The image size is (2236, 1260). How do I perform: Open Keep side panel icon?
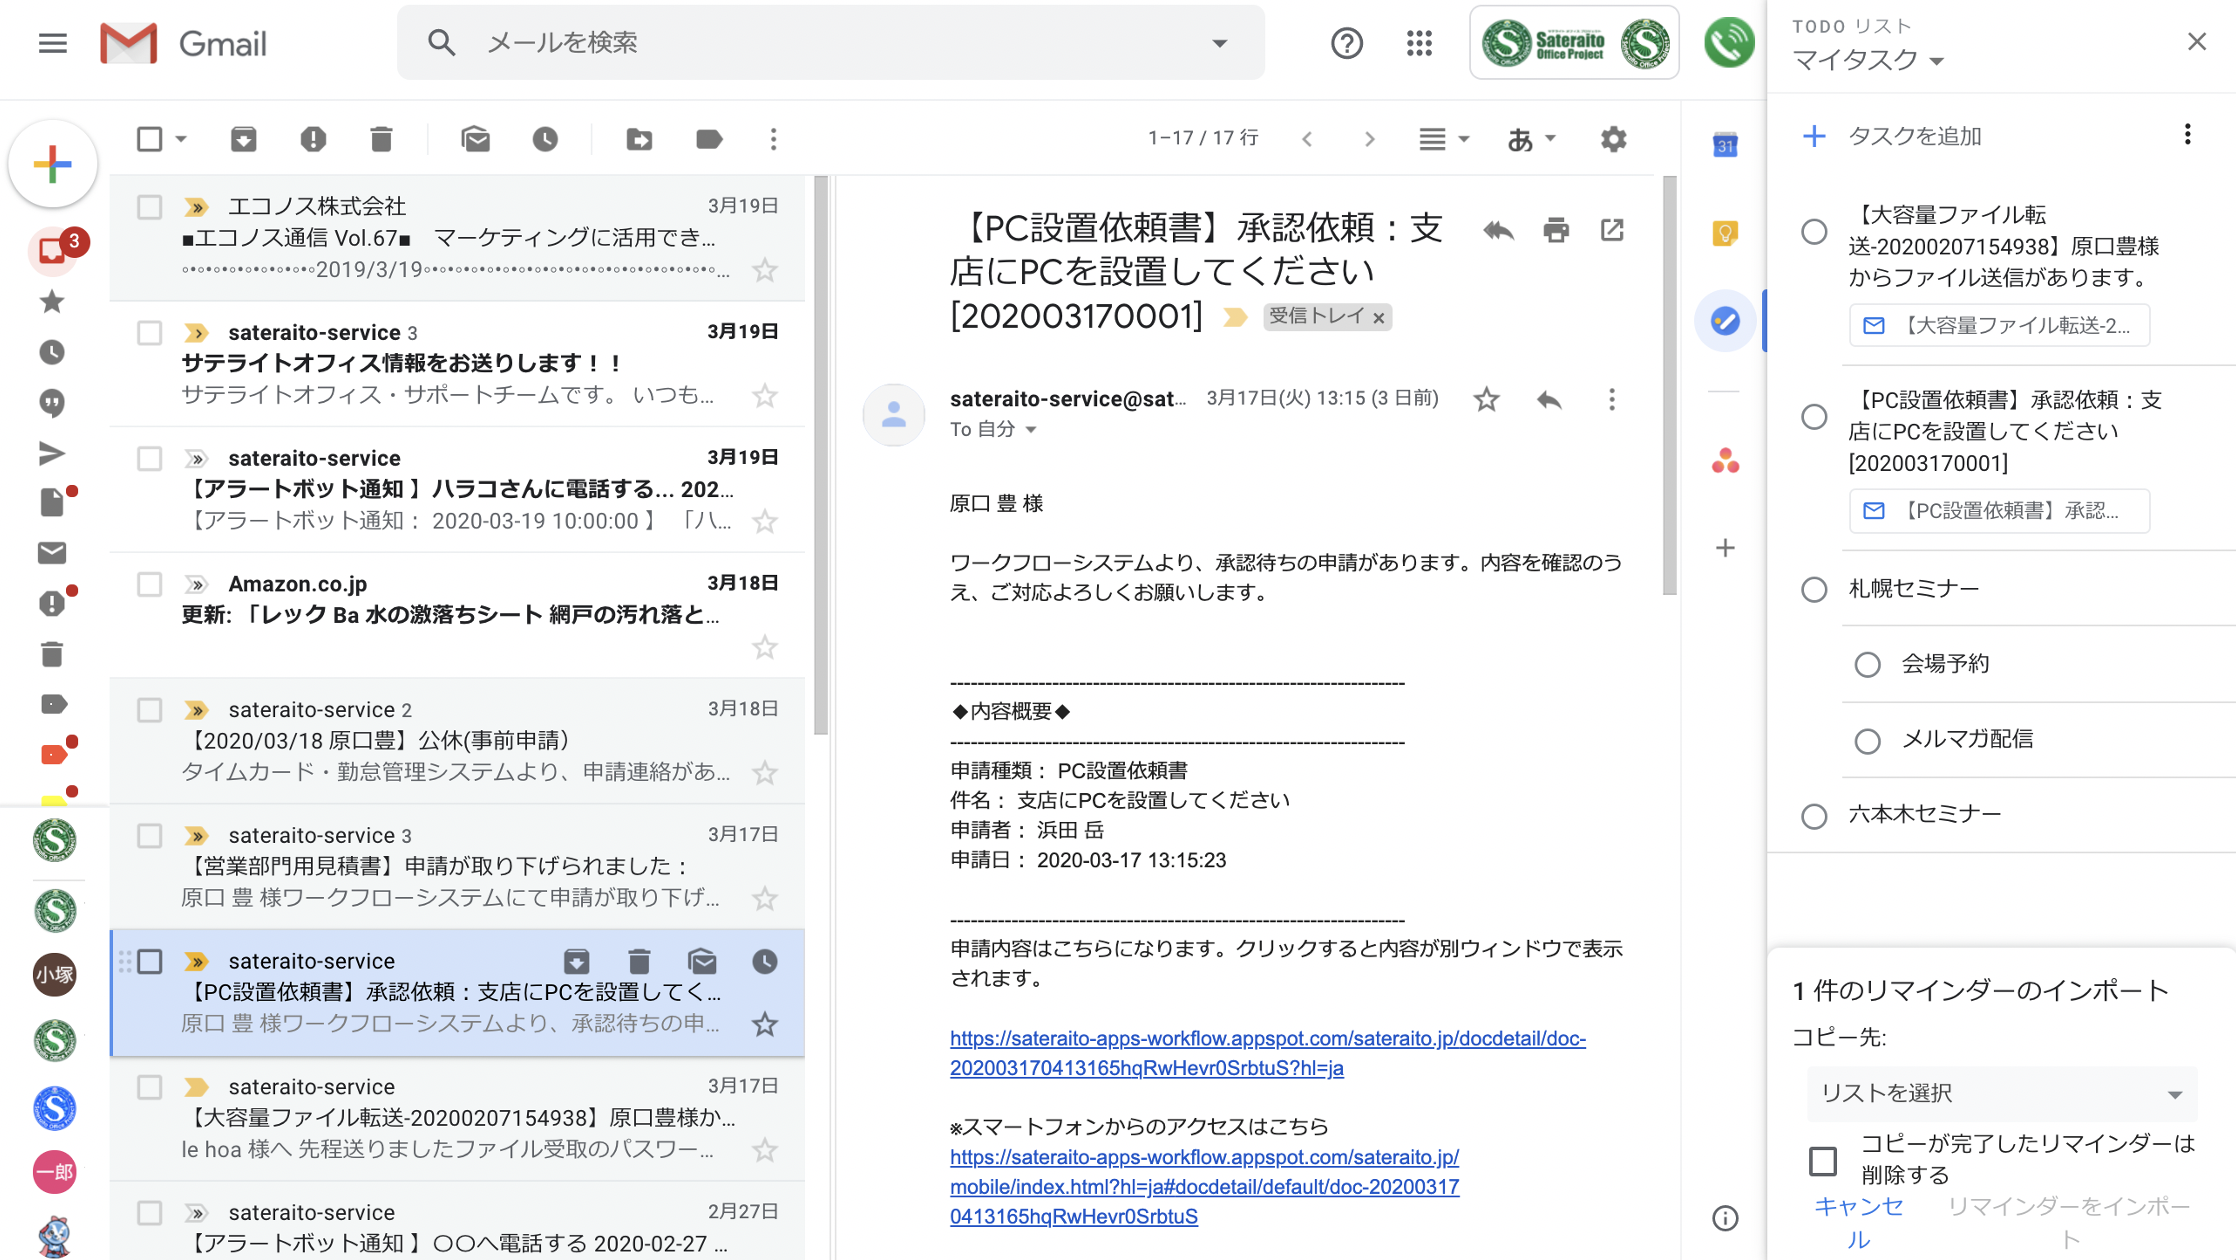tap(1725, 233)
